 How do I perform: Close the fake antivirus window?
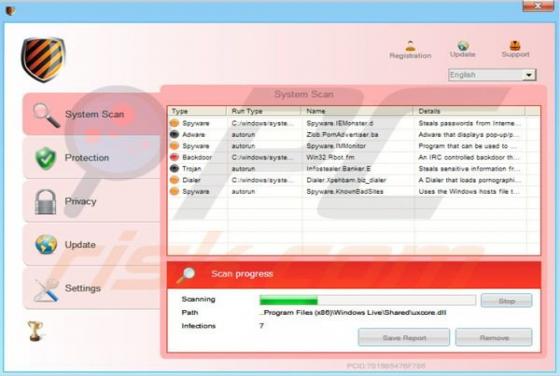537,6
